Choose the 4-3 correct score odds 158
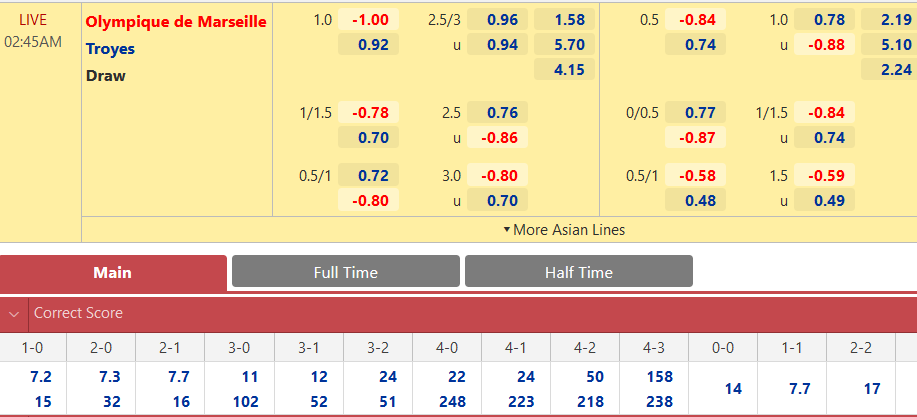 click(660, 377)
